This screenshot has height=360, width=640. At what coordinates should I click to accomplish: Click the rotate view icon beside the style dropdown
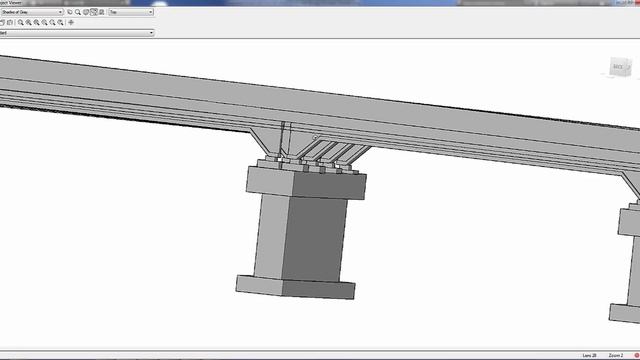[x=70, y=12]
